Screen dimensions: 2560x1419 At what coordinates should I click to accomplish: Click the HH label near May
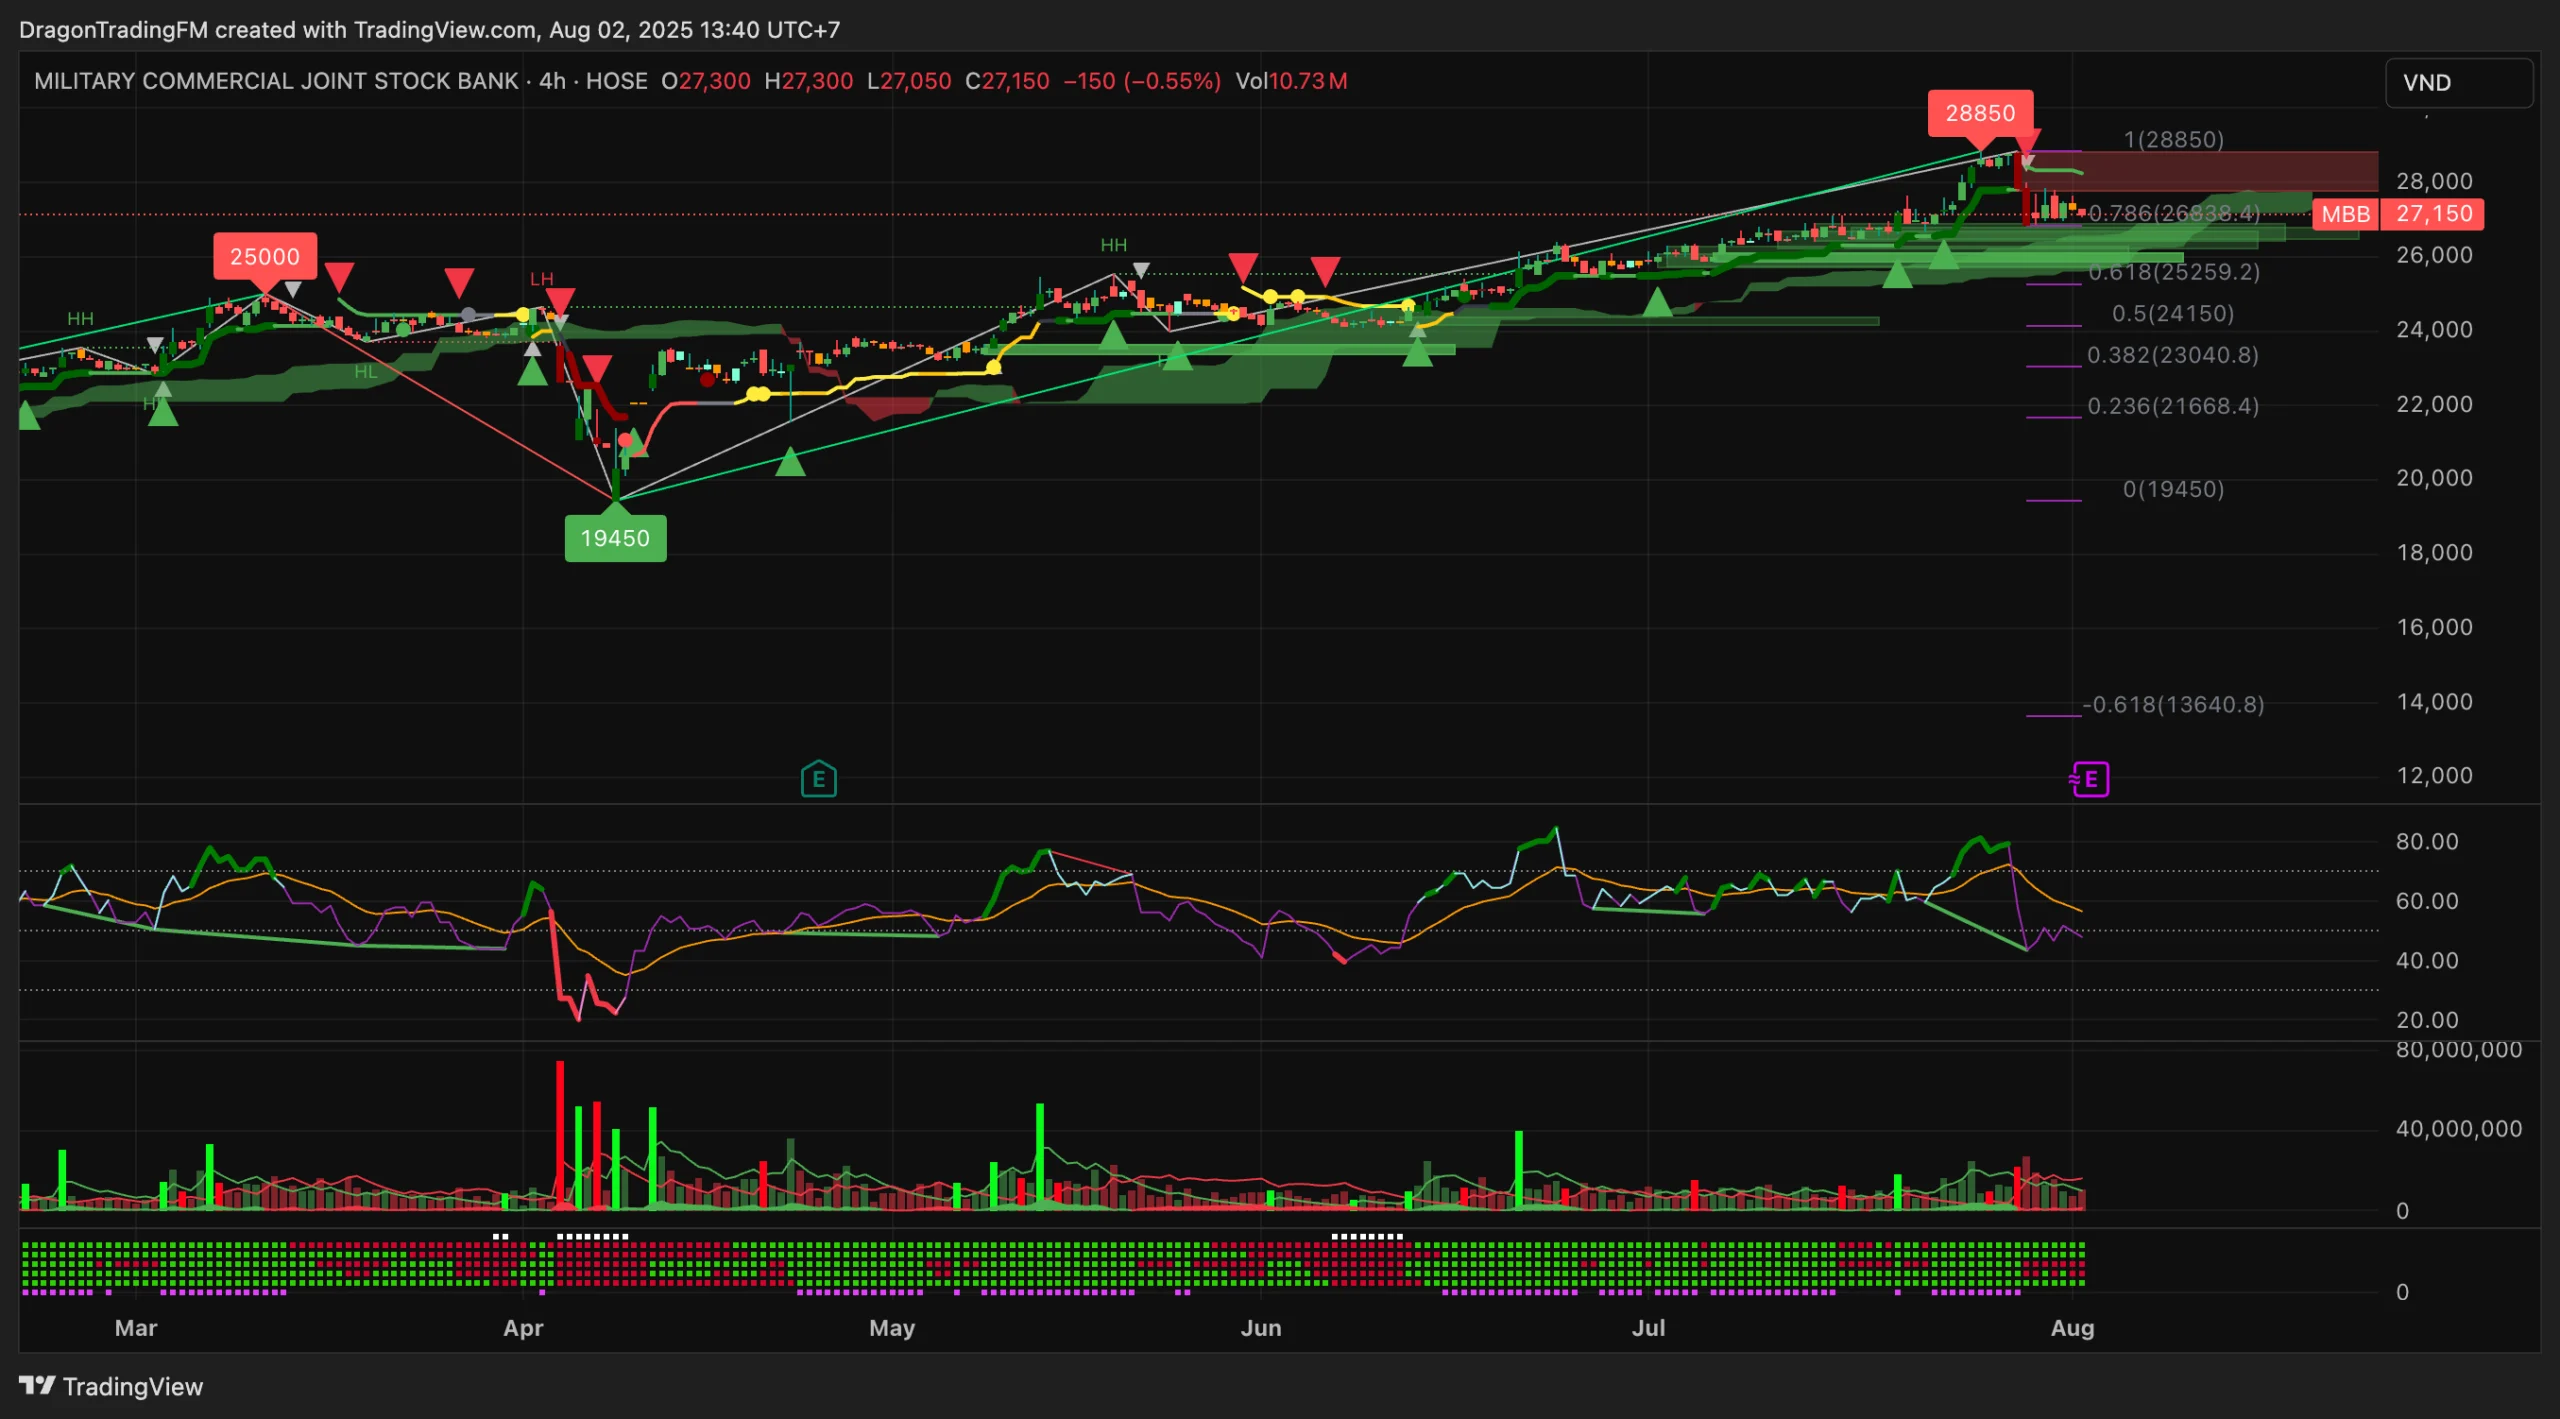1113,245
